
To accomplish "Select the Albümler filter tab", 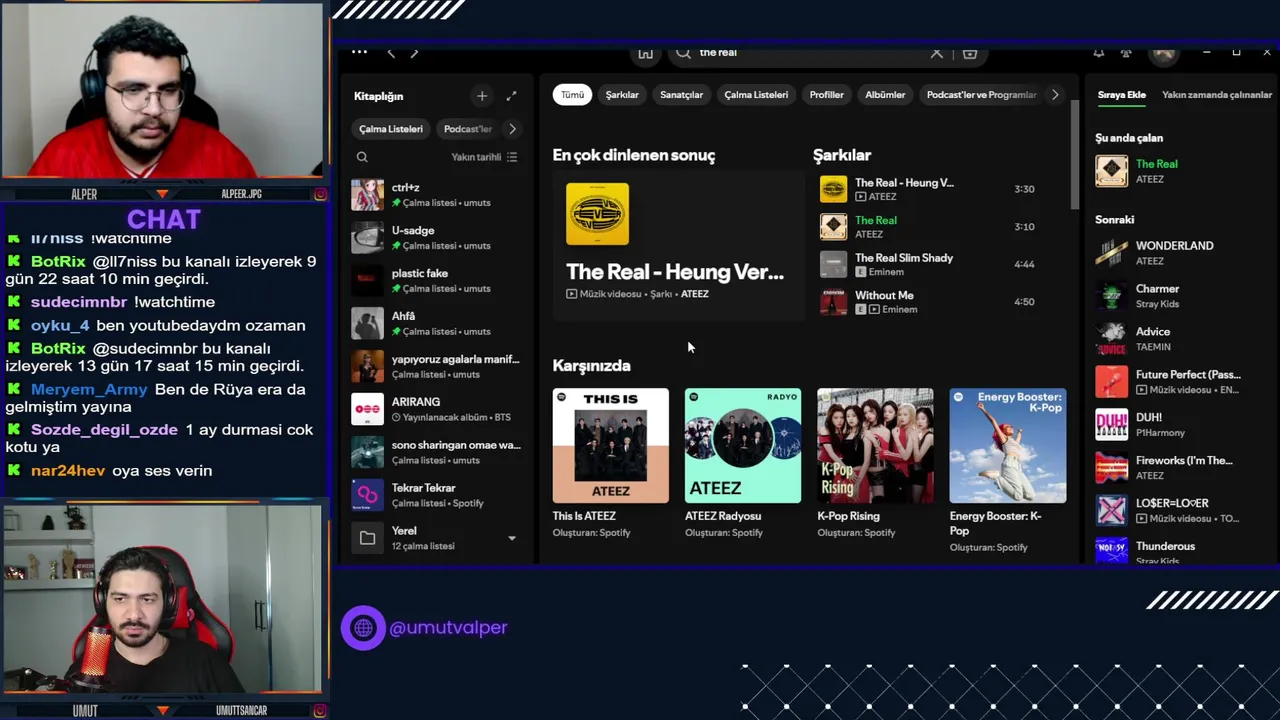I will click(x=885, y=95).
